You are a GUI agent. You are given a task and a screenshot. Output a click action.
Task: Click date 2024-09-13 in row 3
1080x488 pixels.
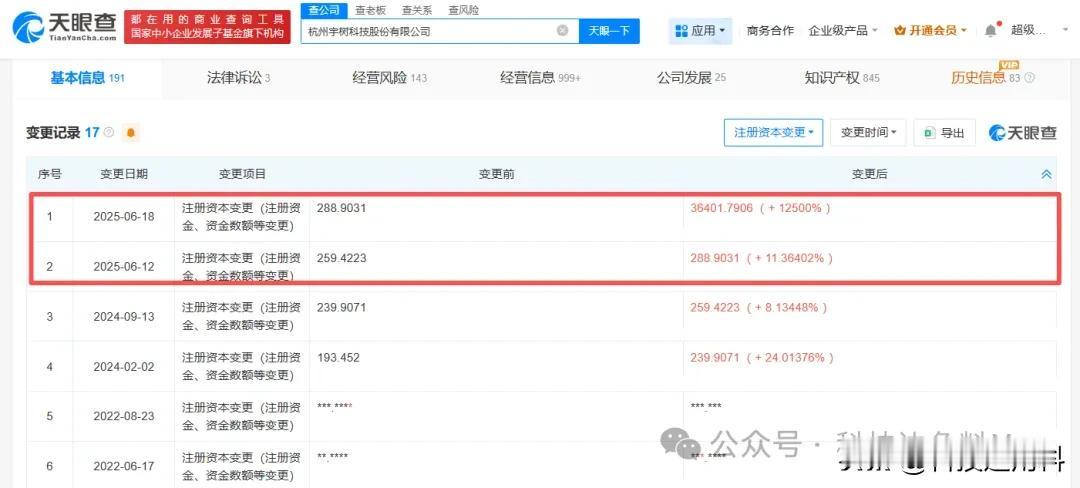pyautogui.click(x=124, y=317)
